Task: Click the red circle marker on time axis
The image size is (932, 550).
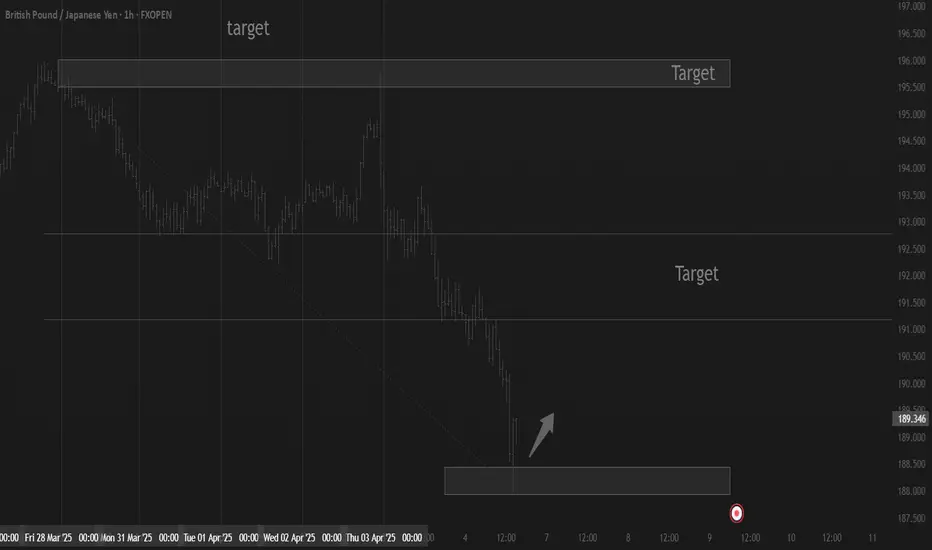Action: [736, 513]
